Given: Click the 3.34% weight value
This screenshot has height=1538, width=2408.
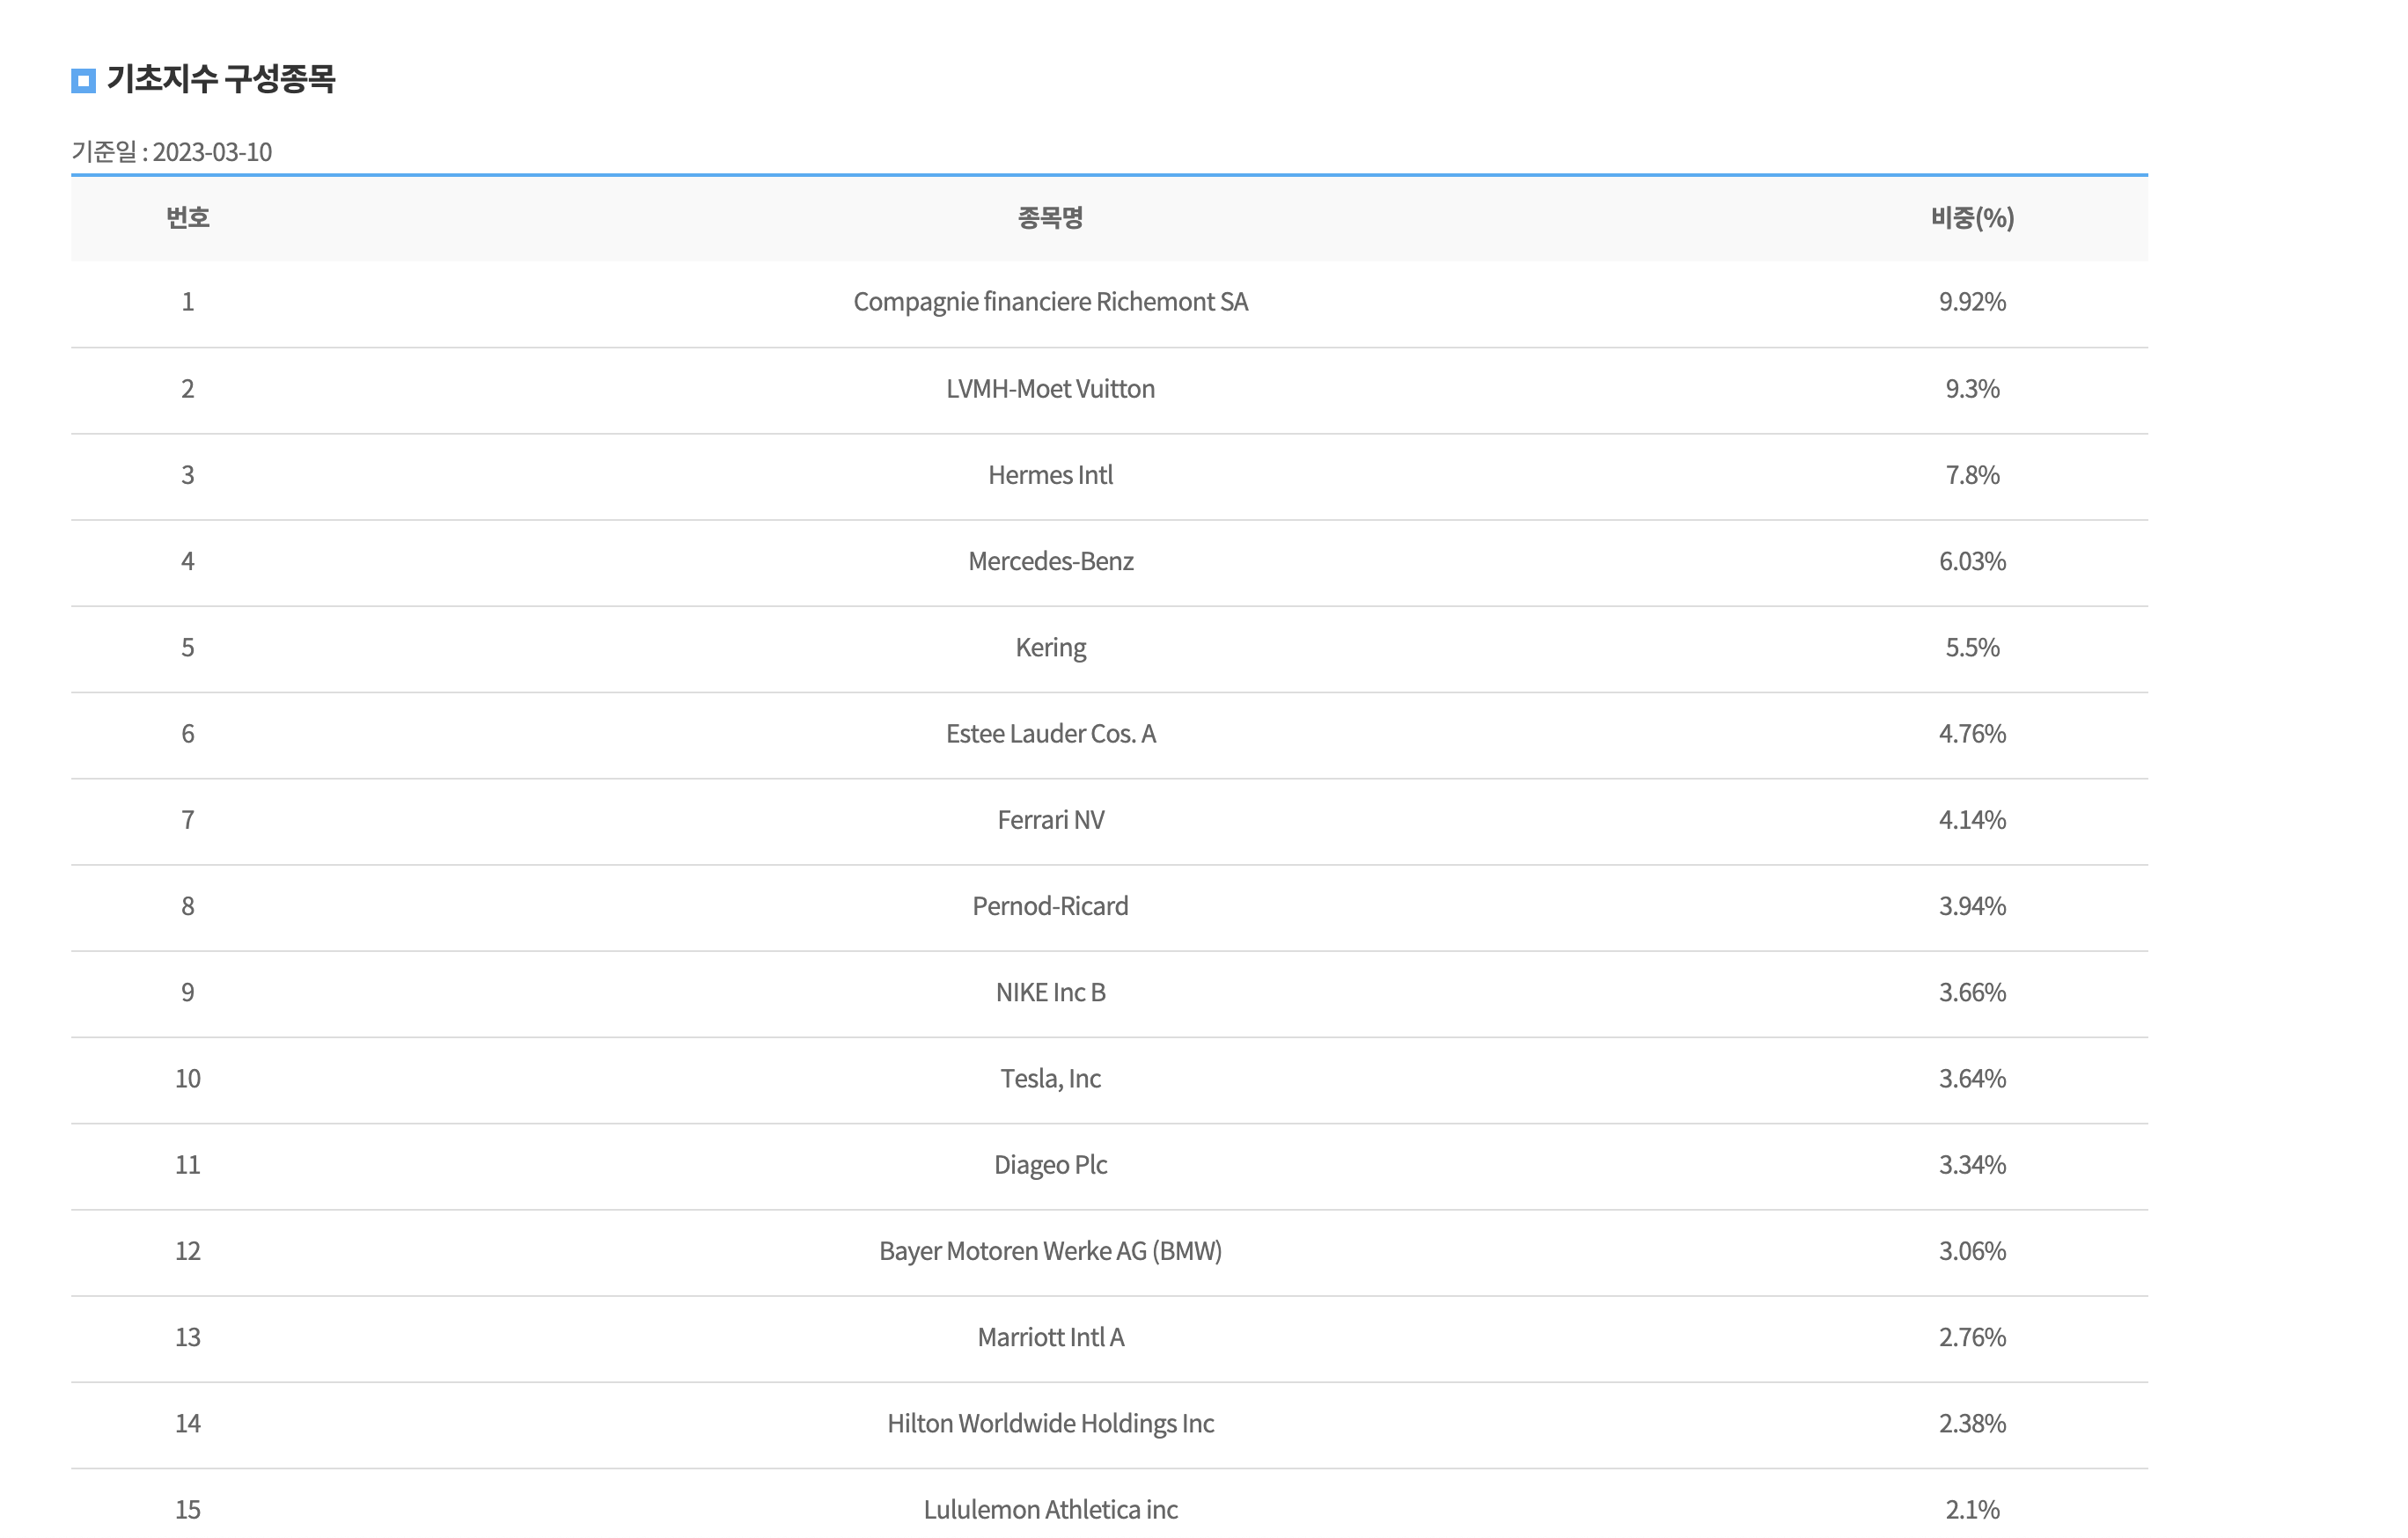Looking at the screenshot, I should (x=1972, y=1165).
